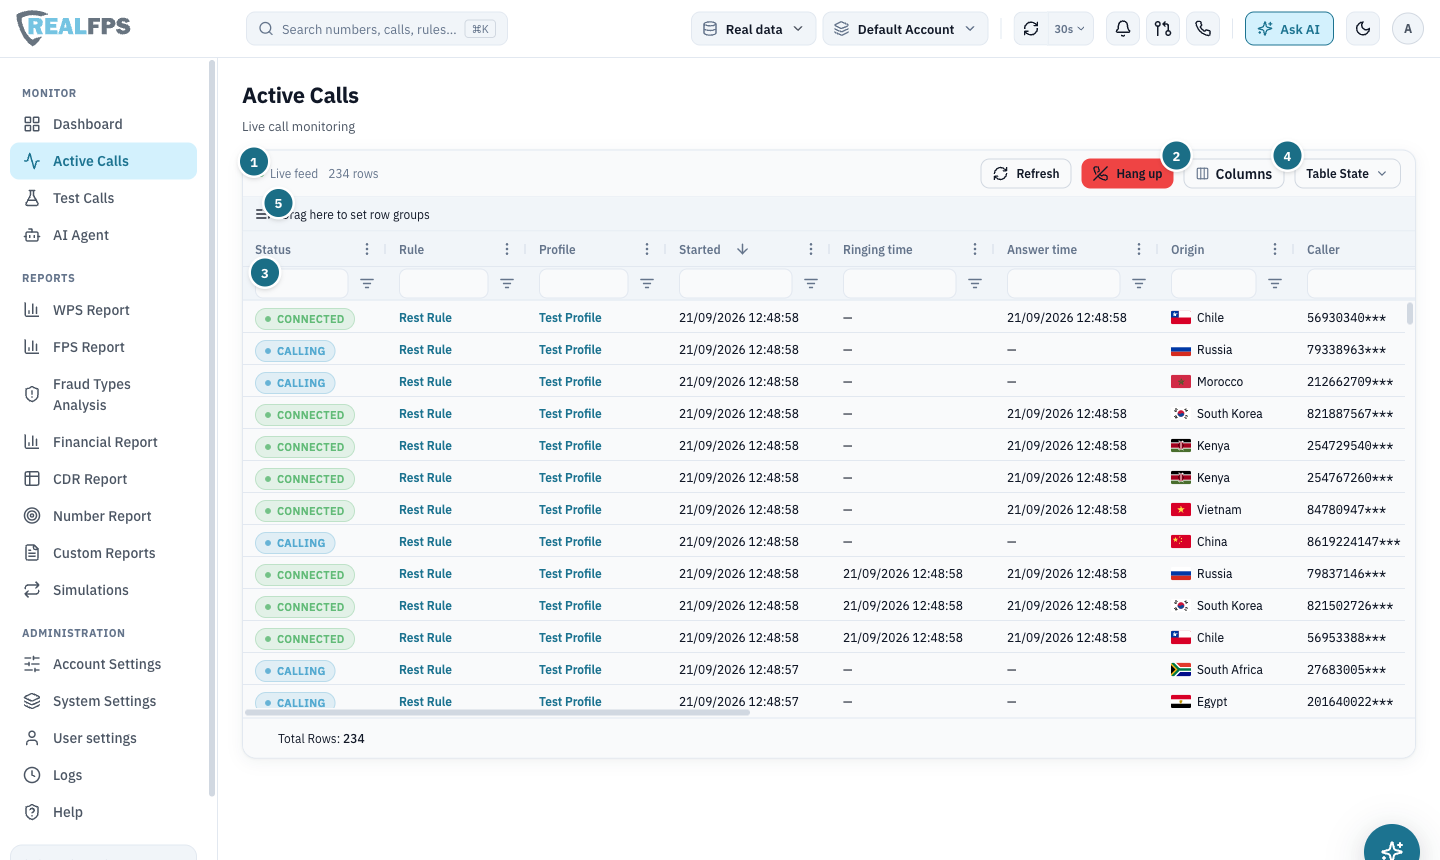Click the Started filter input
The width and height of the screenshot is (1440, 860).
coord(735,284)
